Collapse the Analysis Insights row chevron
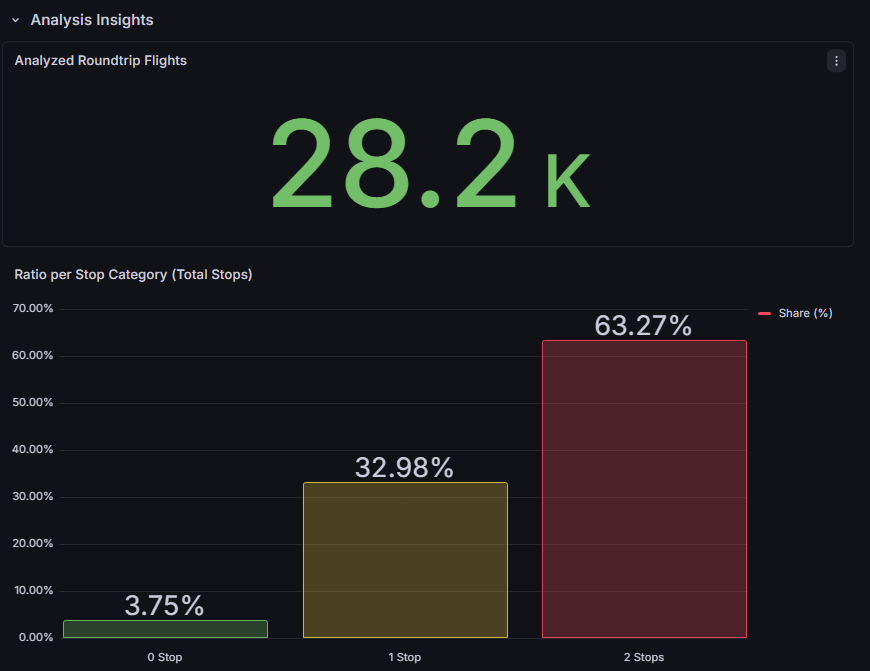The width and height of the screenshot is (870, 671). [15, 20]
